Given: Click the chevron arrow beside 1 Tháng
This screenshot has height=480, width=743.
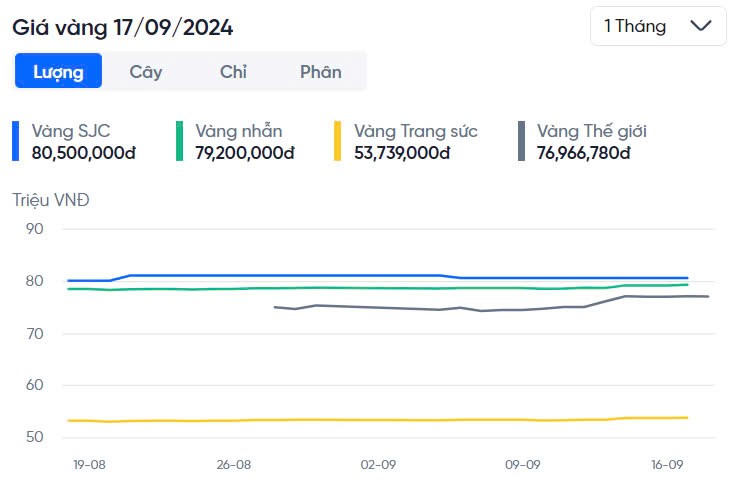Looking at the screenshot, I should click(701, 27).
